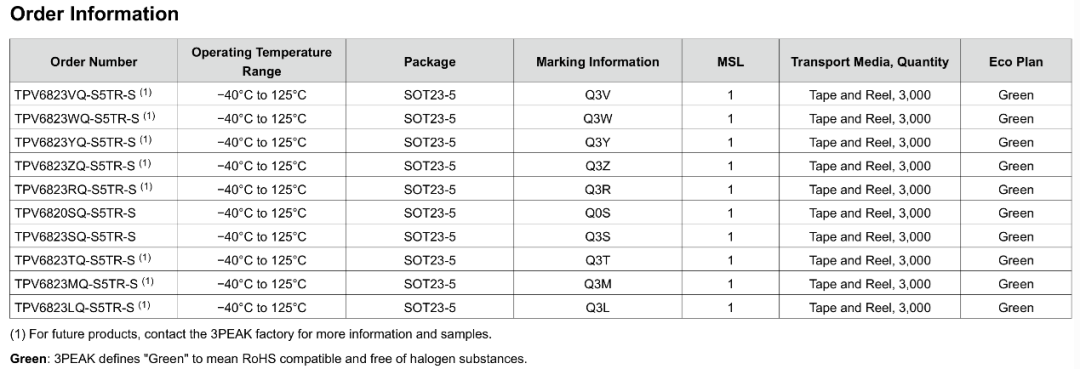Viewport: 1080px width, 369px height.
Task: Click the Order Information heading
Action: click(x=94, y=14)
